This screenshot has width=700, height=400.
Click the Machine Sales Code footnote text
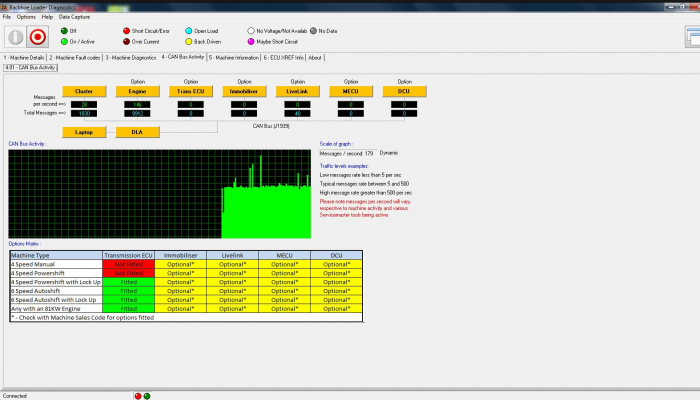pos(83,317)
